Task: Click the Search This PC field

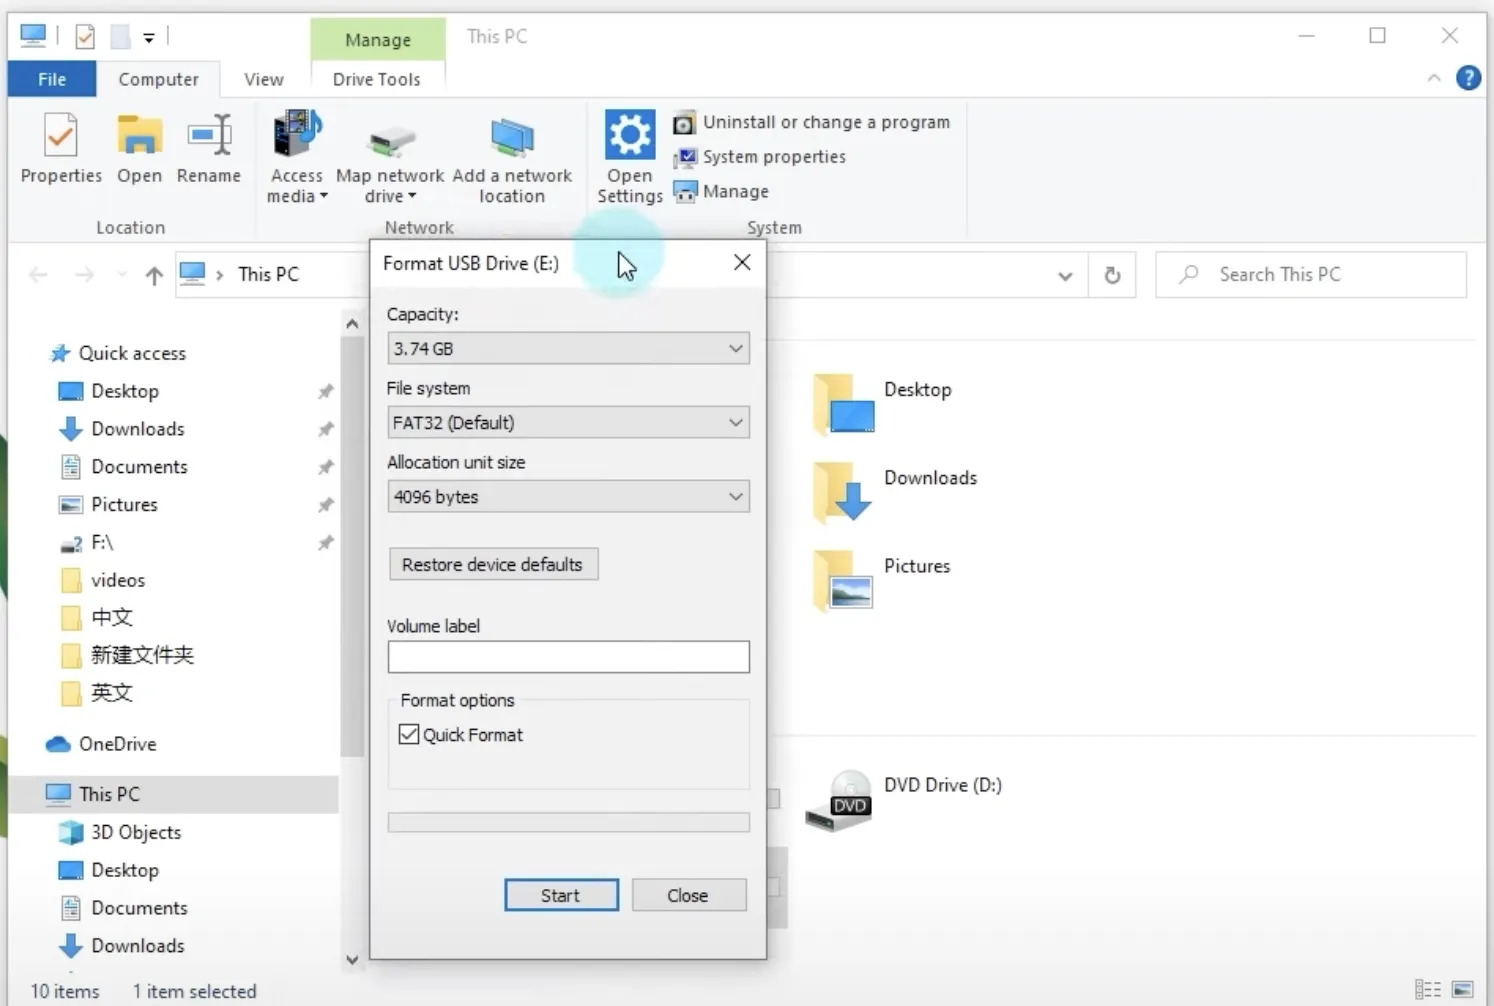Action: pos(1311,275)
